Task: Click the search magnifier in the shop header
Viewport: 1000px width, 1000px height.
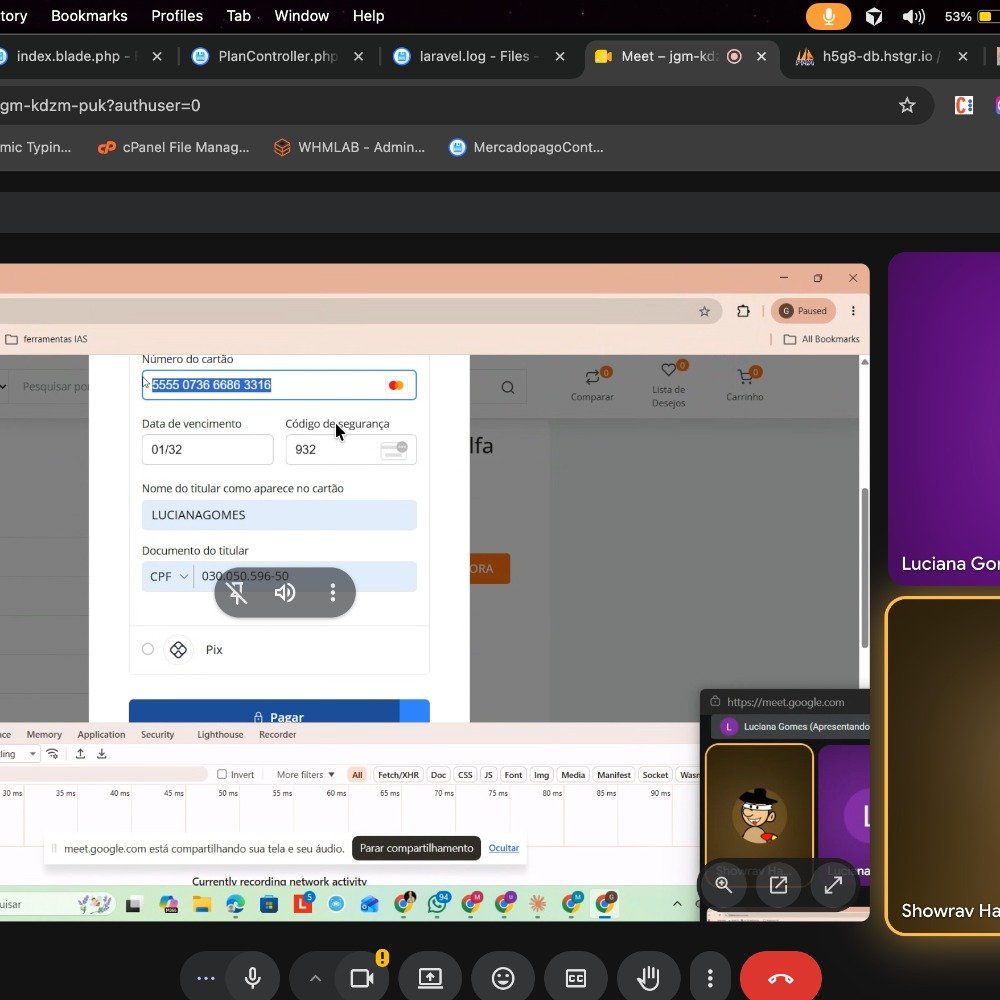Action: 508,387
